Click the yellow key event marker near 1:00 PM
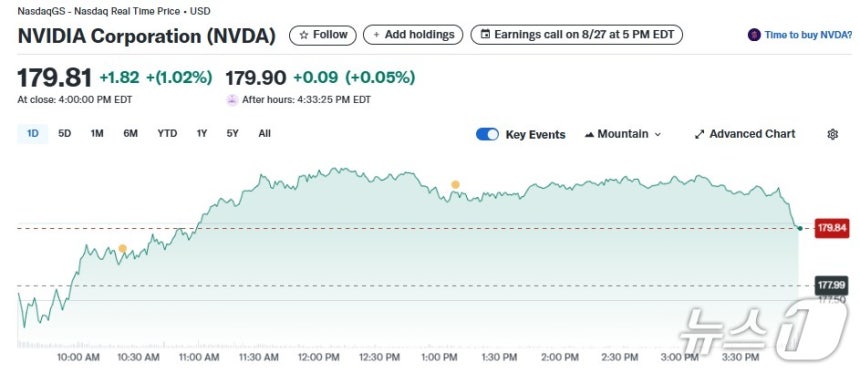Image resolution: width=860 pixels, height=373 pixels. 455,185
